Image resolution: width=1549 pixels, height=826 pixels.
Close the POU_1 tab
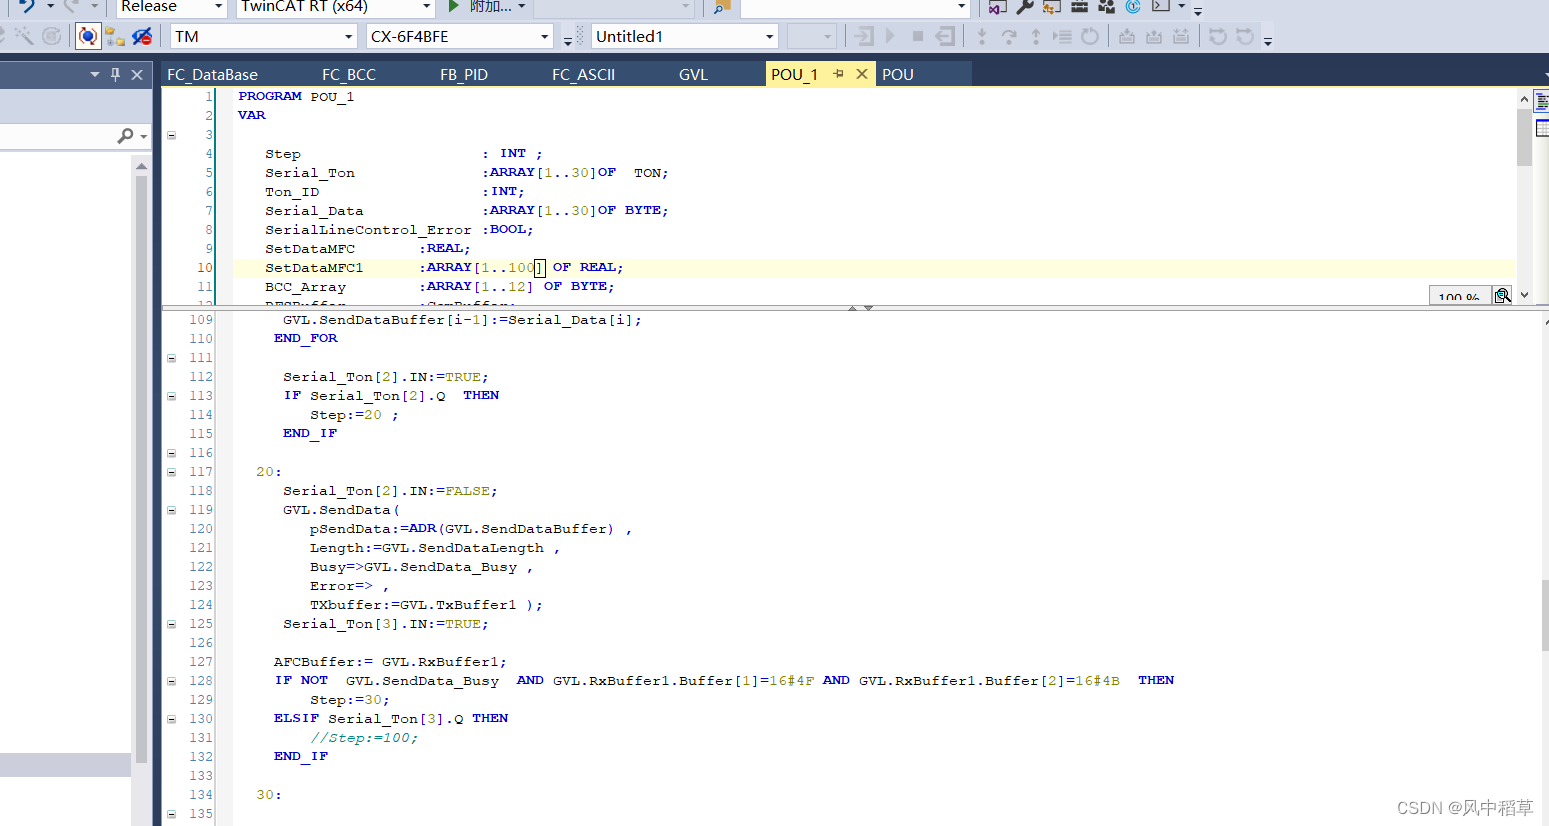coord(862,74)
